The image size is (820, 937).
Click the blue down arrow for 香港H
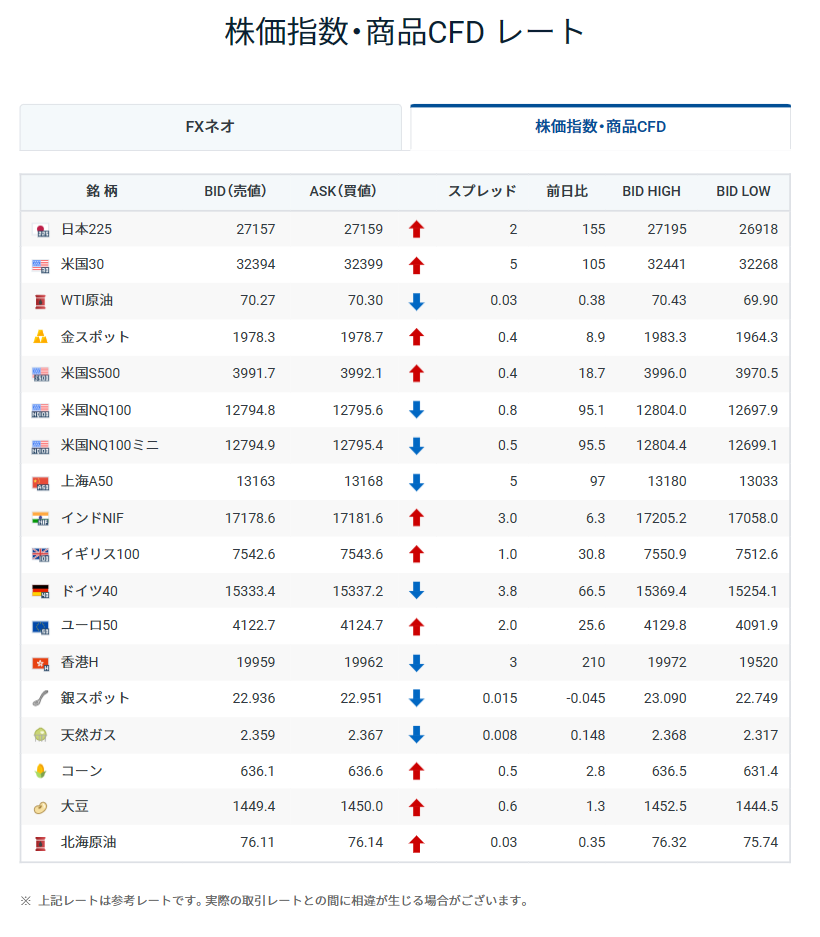[417, 663]
